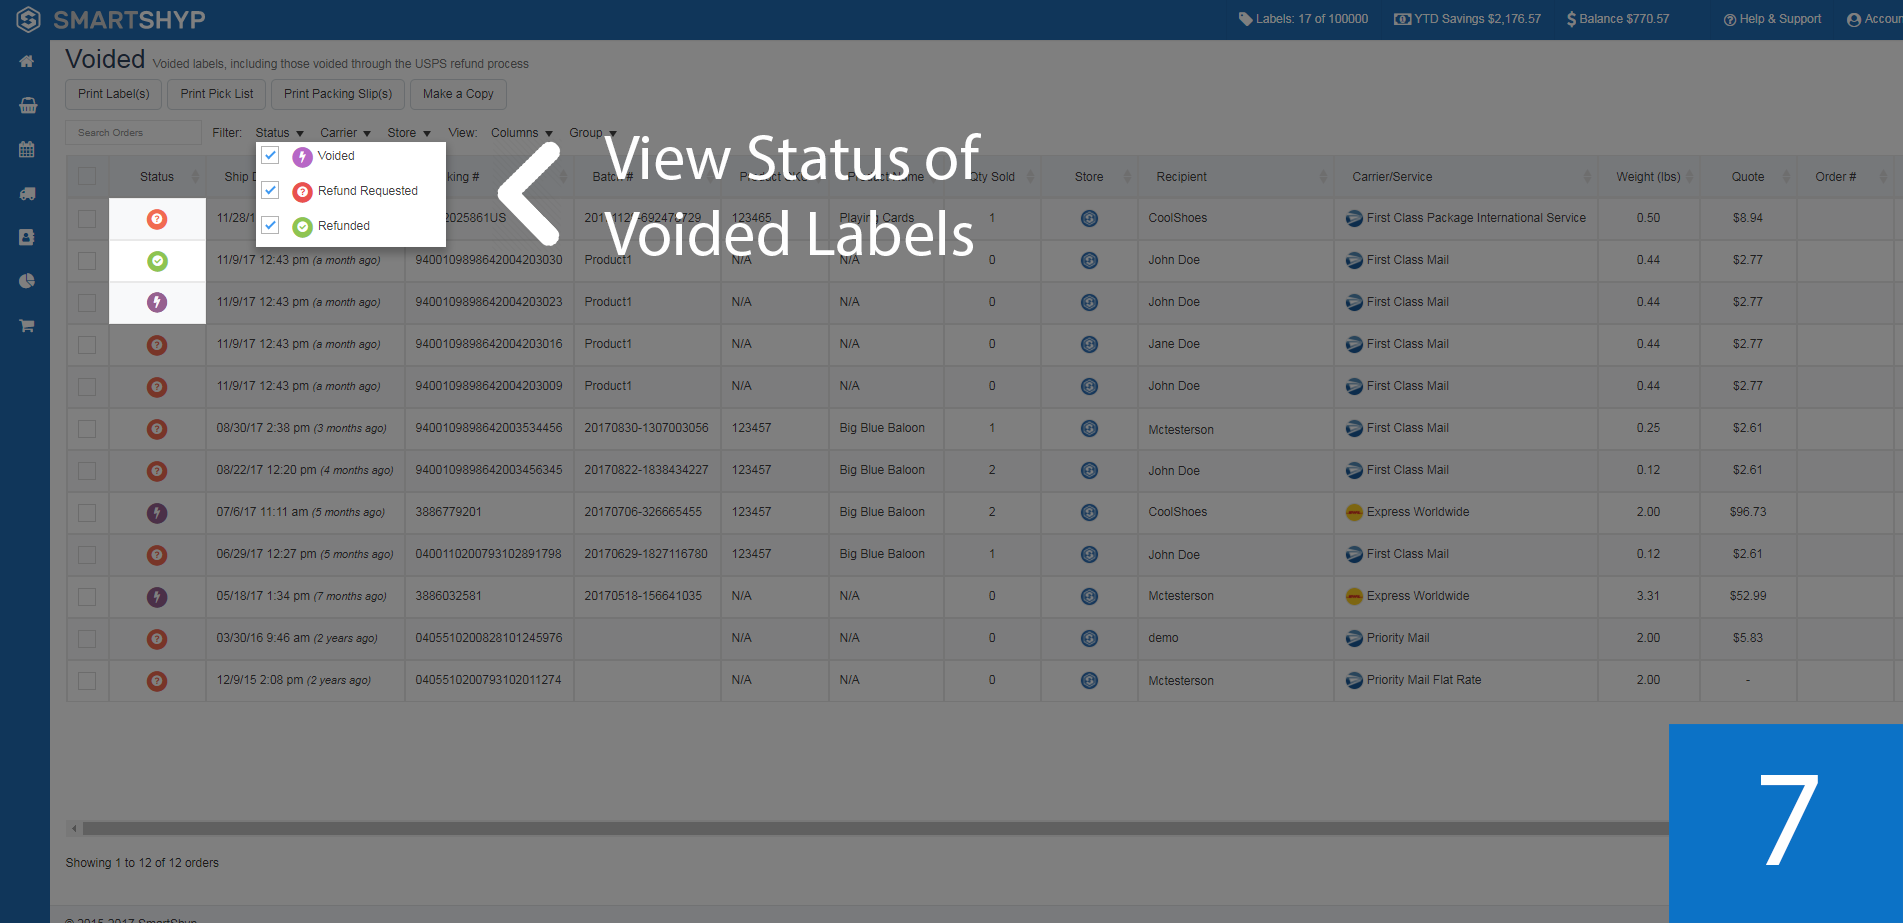Sort by the Quote column header
Image resolution: width=1903 pixels, height=923 pixels.
pos(1748,177)
